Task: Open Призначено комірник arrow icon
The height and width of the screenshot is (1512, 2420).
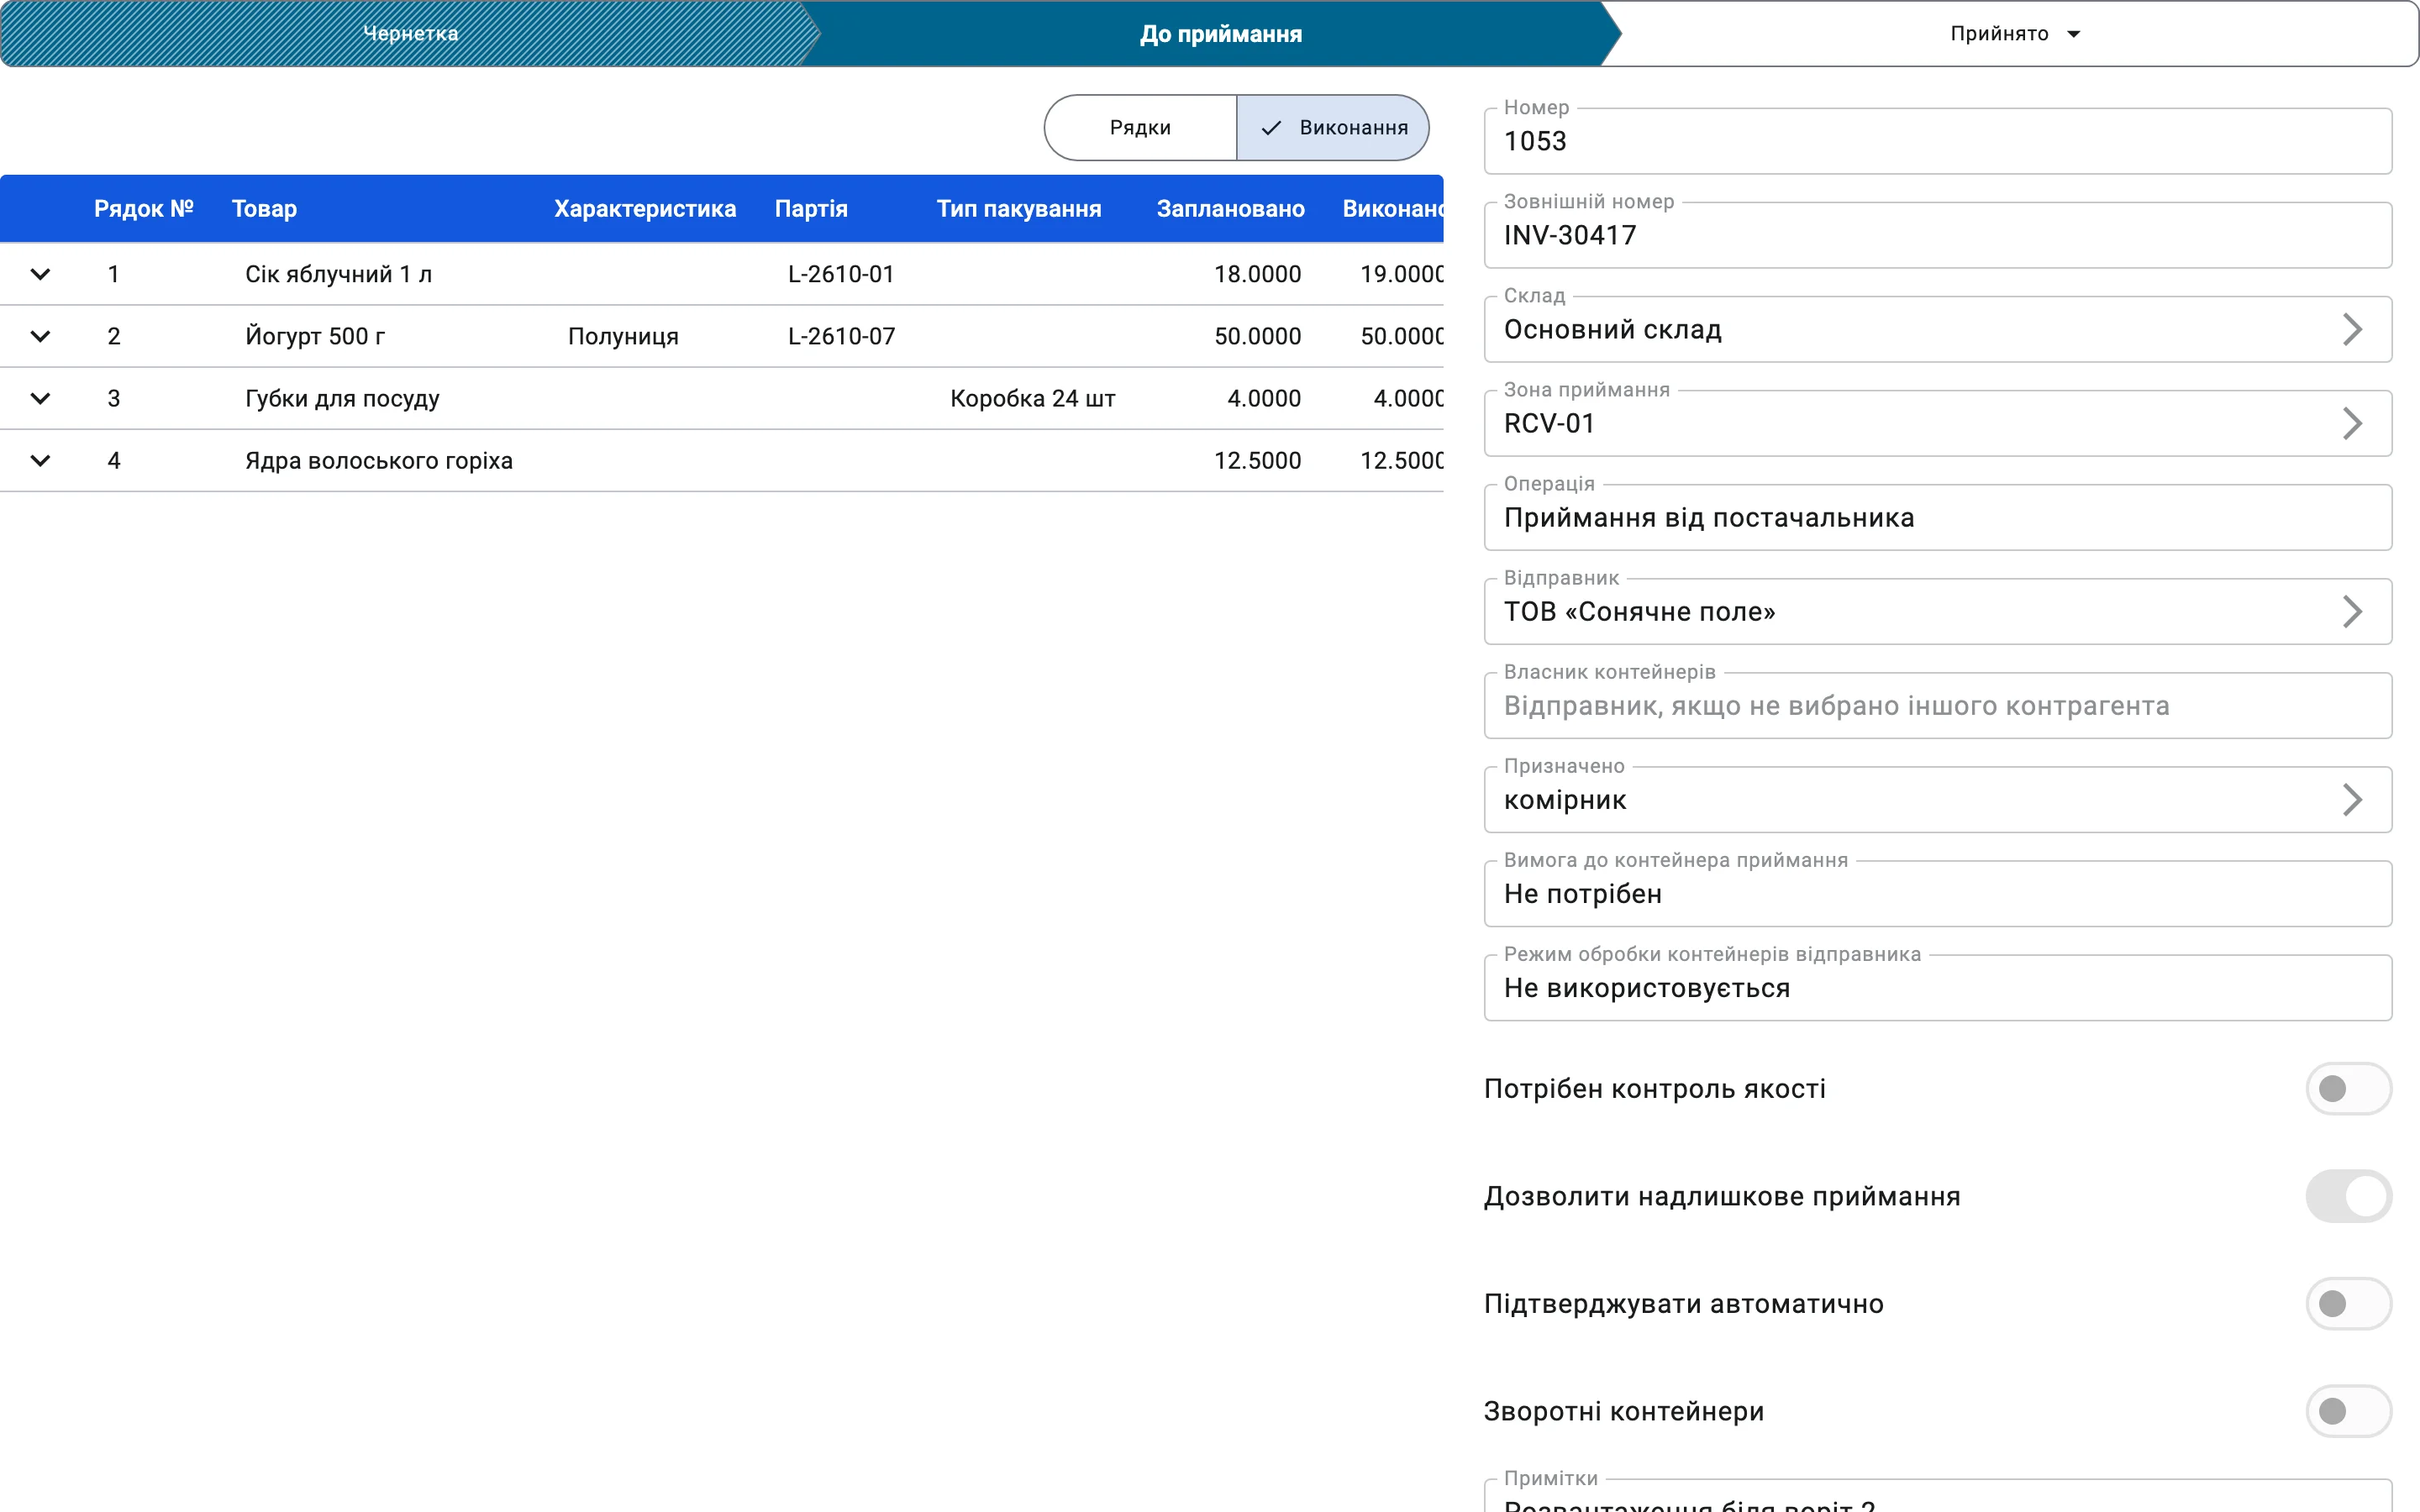Action: tap(2351, 799)
